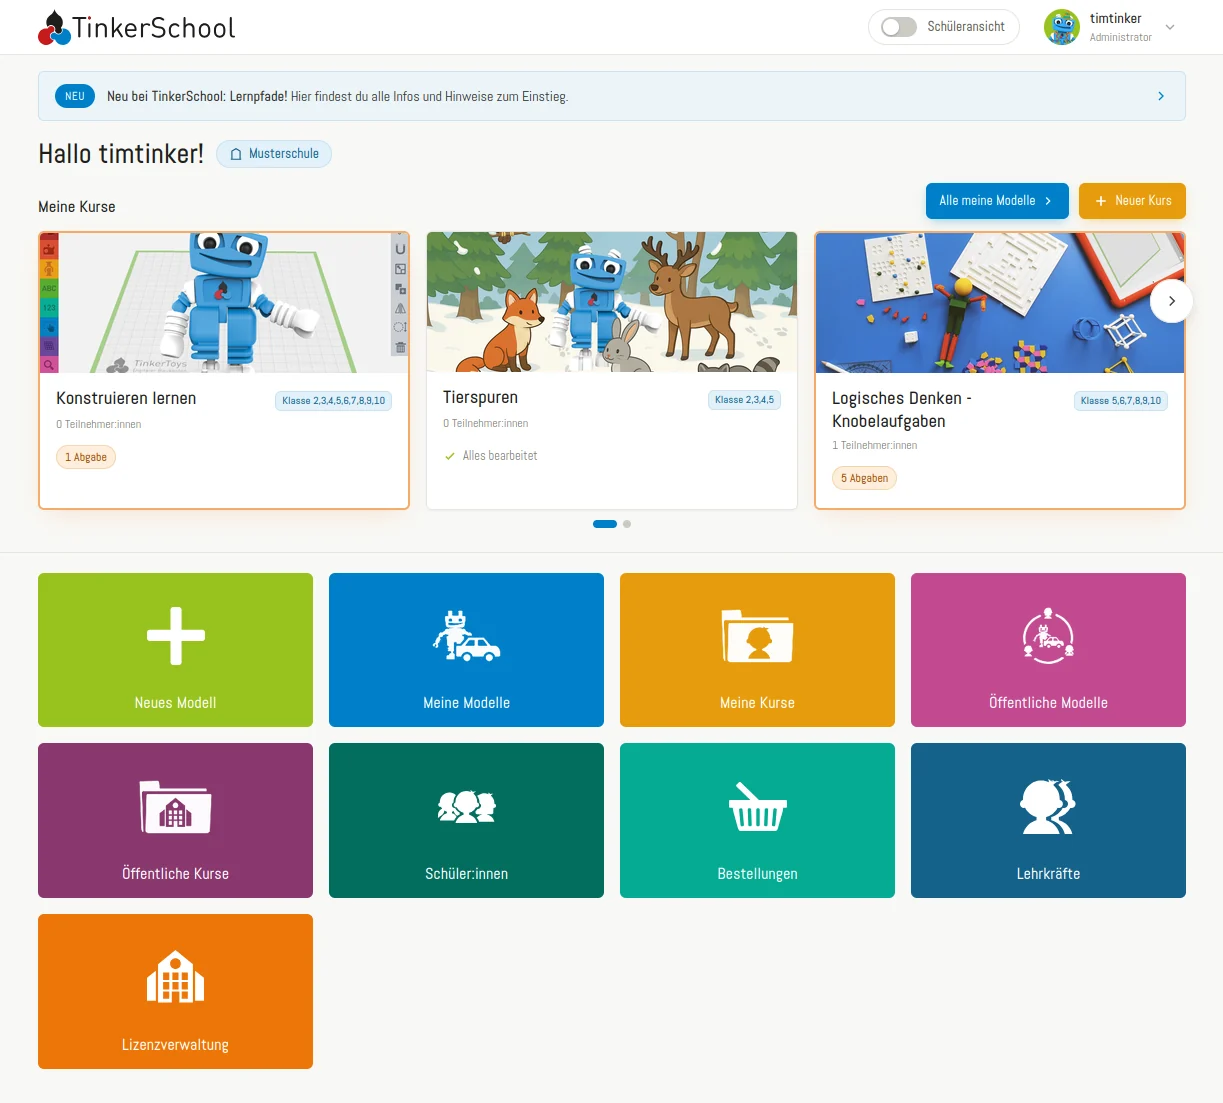Expand the Lernpfade news banner chevron
The width and height of the screenshot is (1223, 1103).
(1161, 96)
